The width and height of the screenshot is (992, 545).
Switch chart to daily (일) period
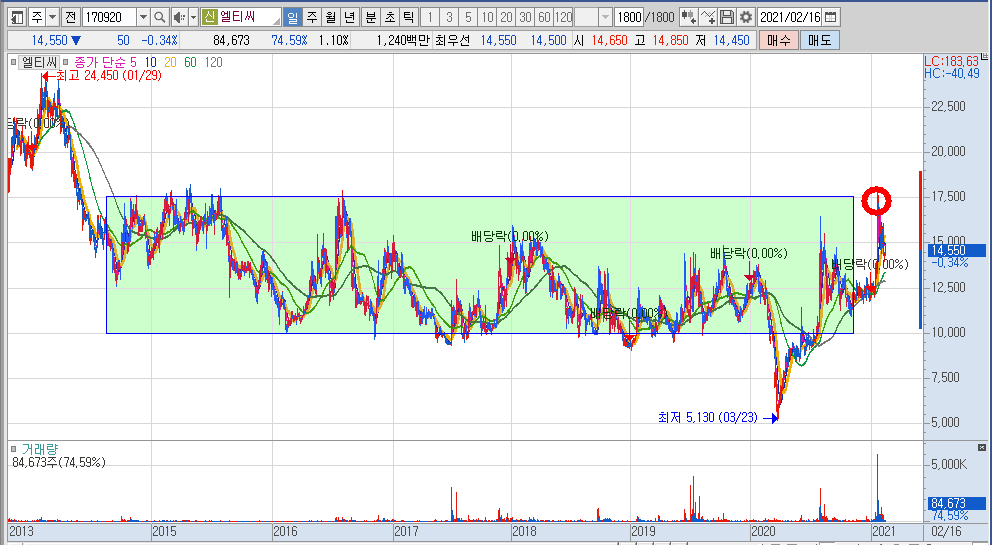pos(291,17)
